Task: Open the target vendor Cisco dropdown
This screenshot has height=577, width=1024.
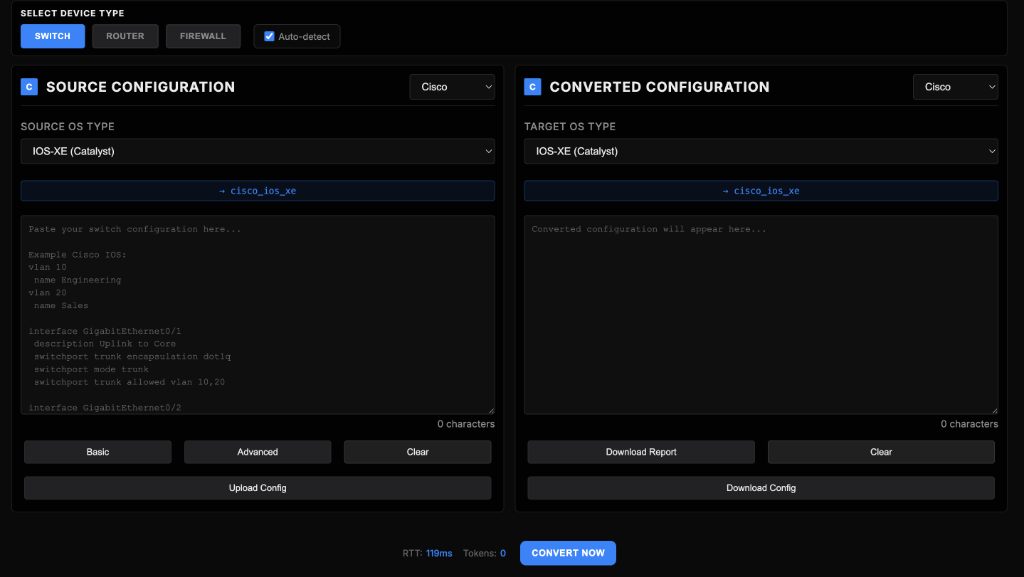Action: click(x=955, y=87)
